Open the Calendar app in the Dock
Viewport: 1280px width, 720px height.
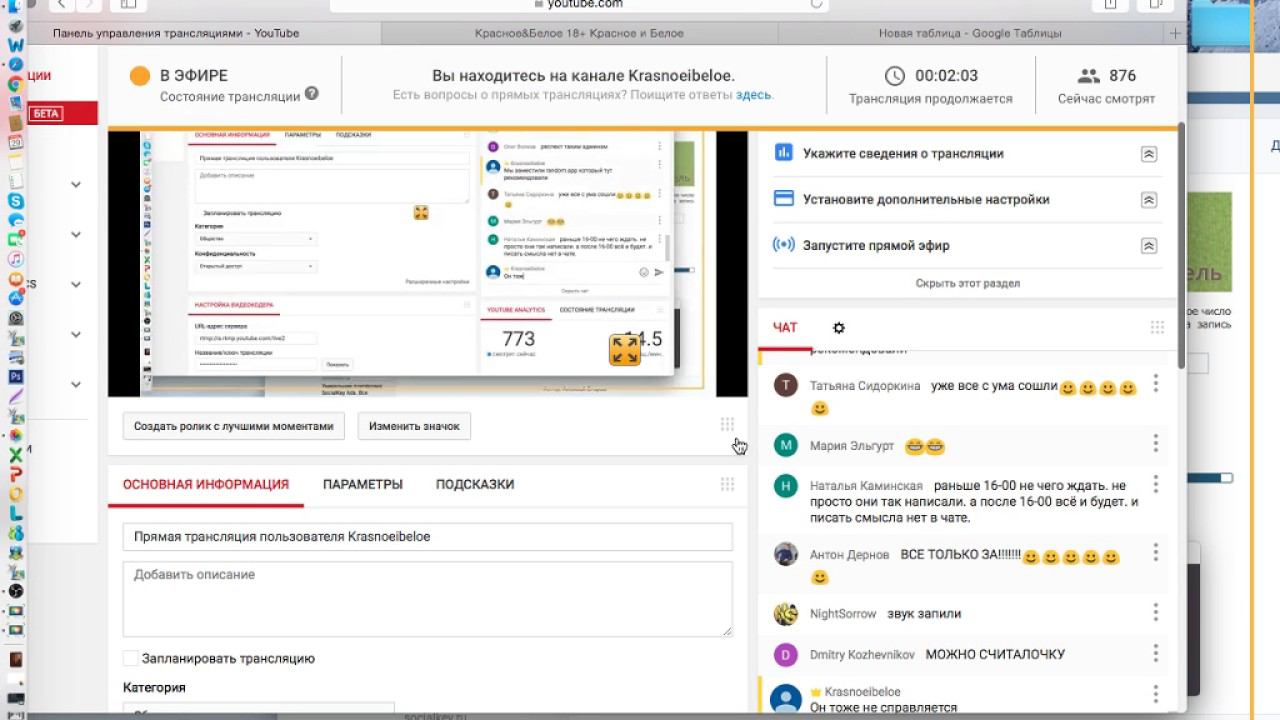pyautogui.click(x=16, y=143)
